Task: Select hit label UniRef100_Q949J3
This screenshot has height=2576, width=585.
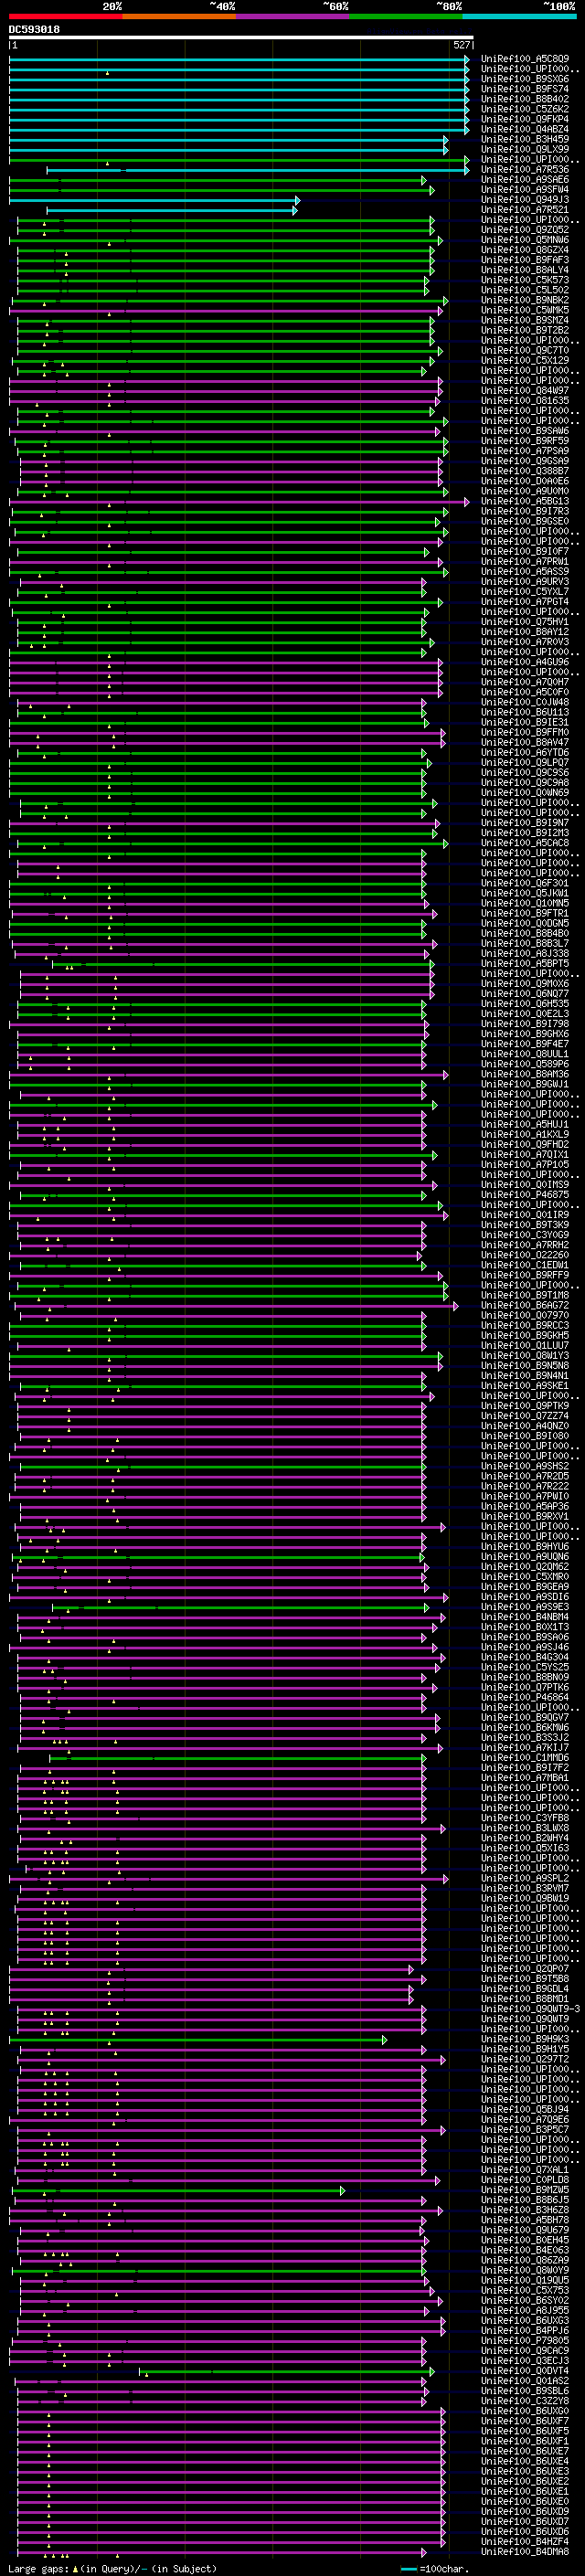Action: pos(525,200)
